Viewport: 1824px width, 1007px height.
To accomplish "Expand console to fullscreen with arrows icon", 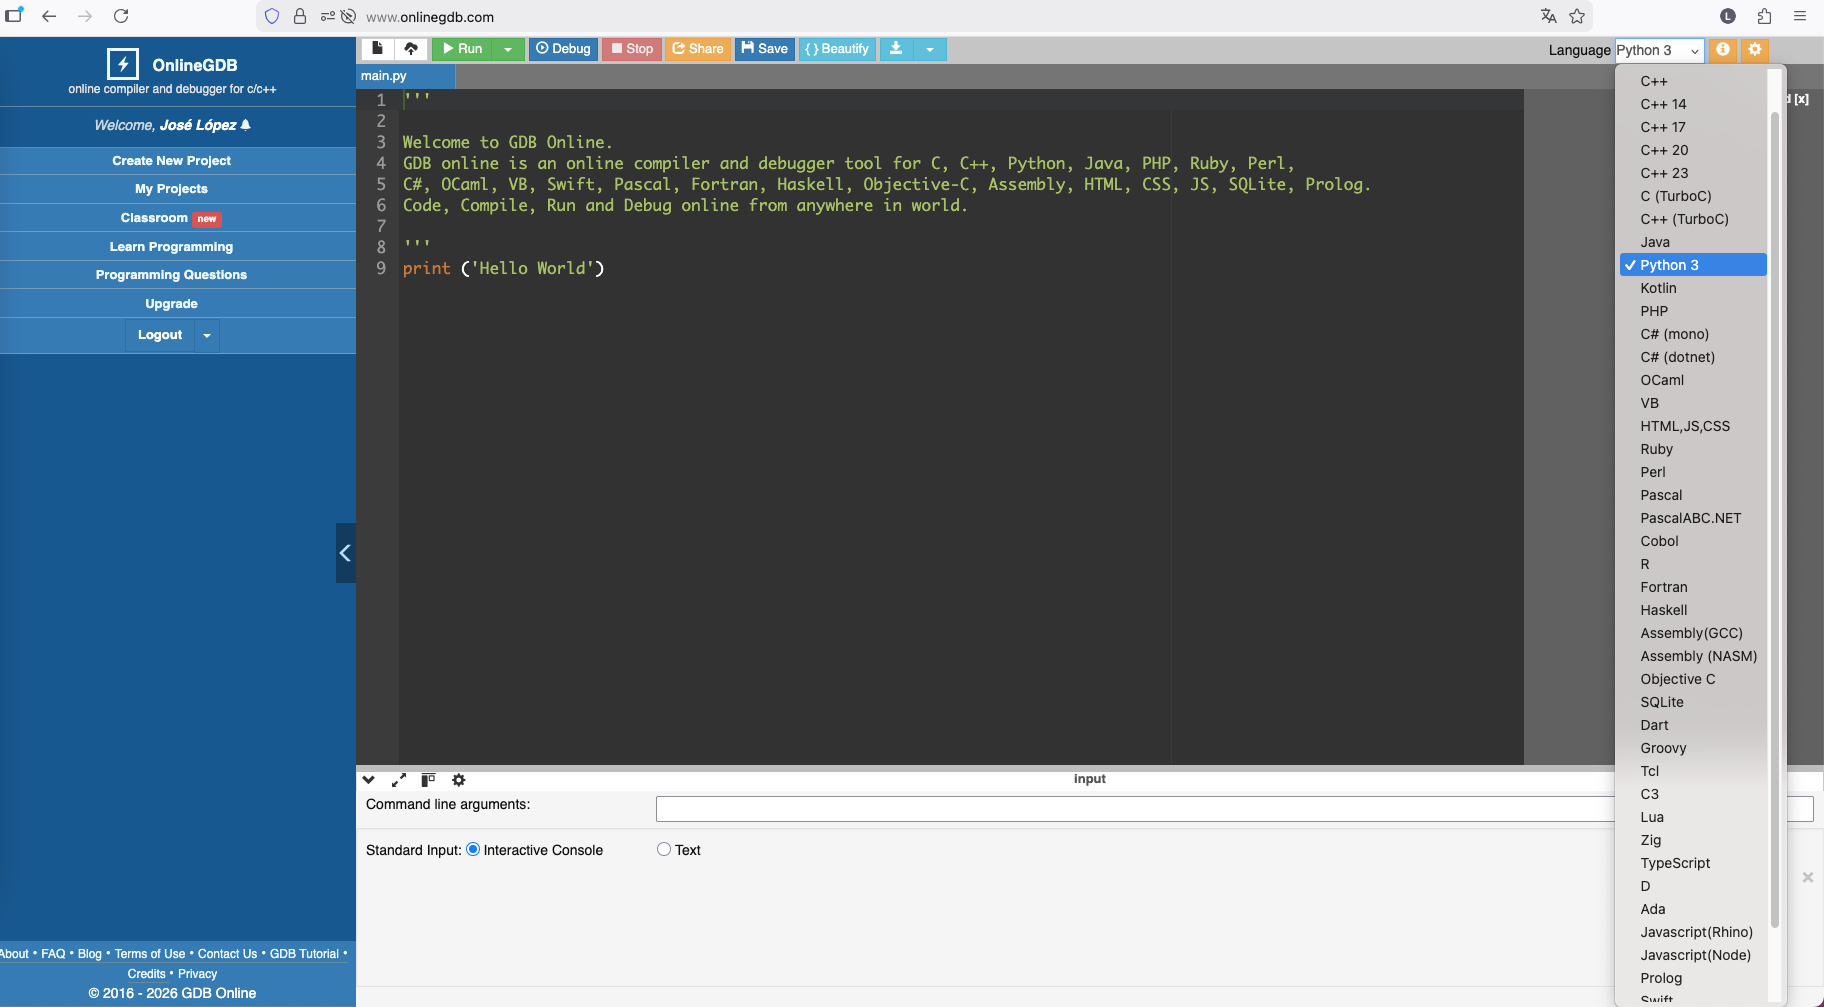I will click(x=398, y=780).
